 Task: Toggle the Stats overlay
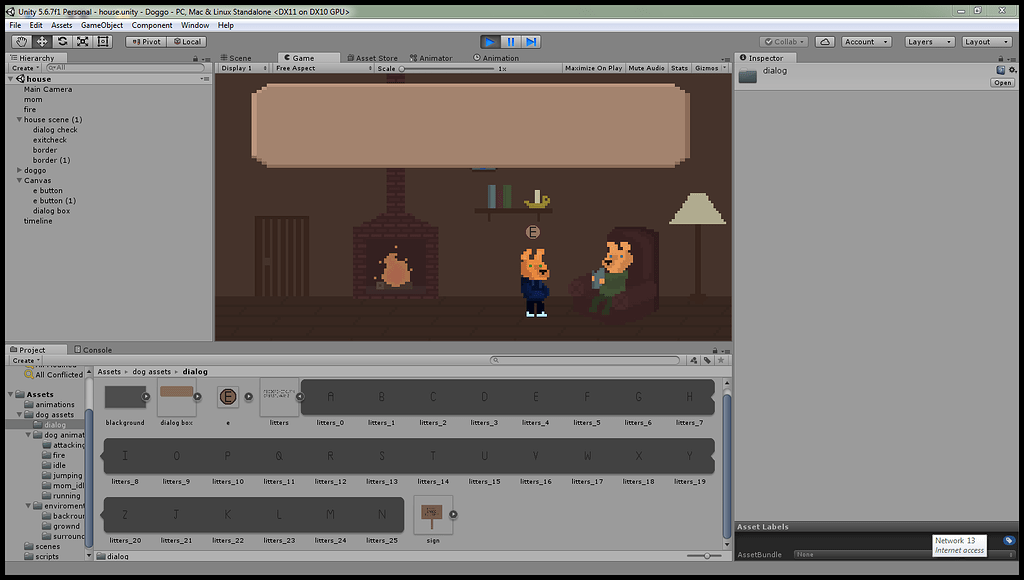click(x=679, y=68)
